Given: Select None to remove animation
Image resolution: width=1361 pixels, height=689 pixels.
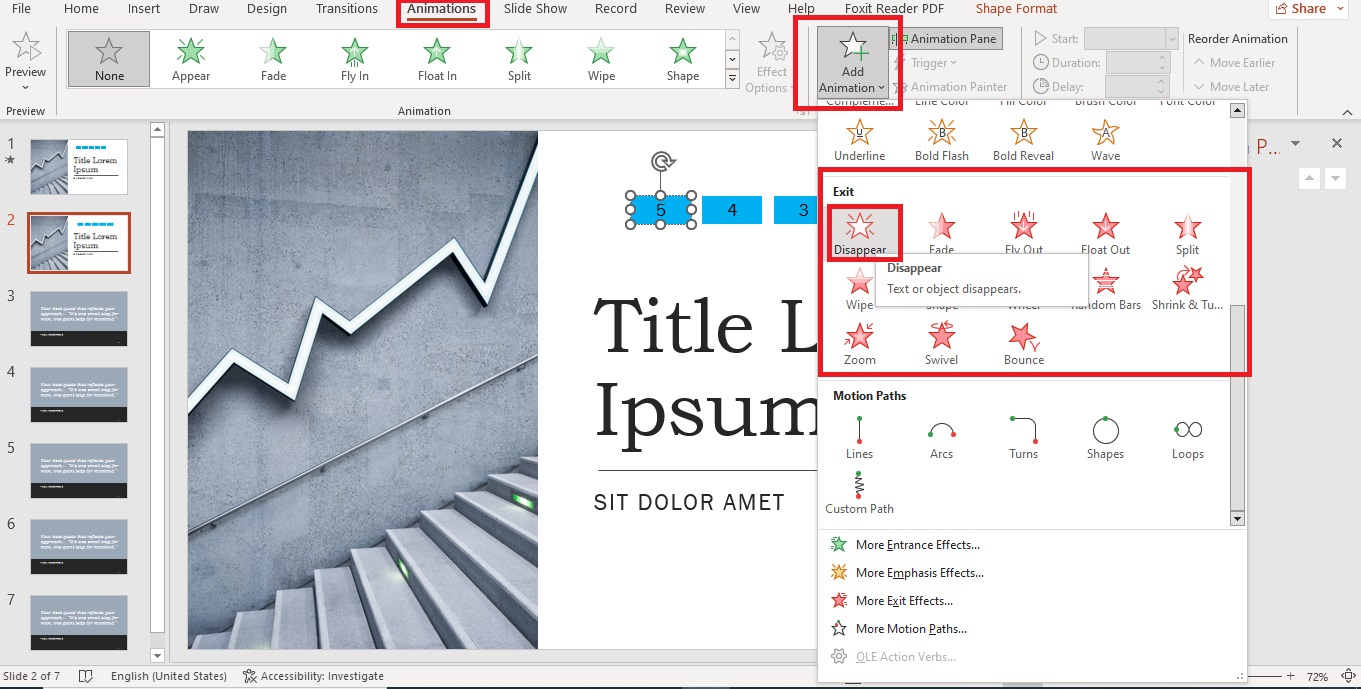Looking at the screenshot, I should point(108,58).
